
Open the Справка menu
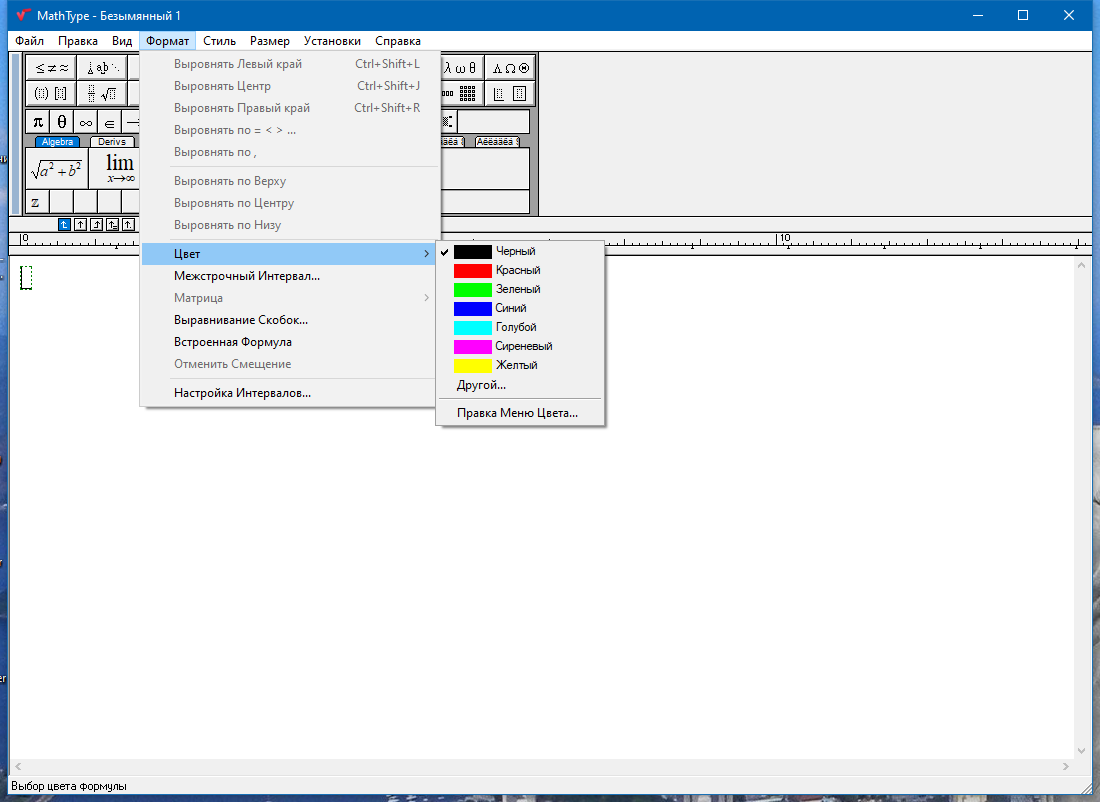click(398, 41)
